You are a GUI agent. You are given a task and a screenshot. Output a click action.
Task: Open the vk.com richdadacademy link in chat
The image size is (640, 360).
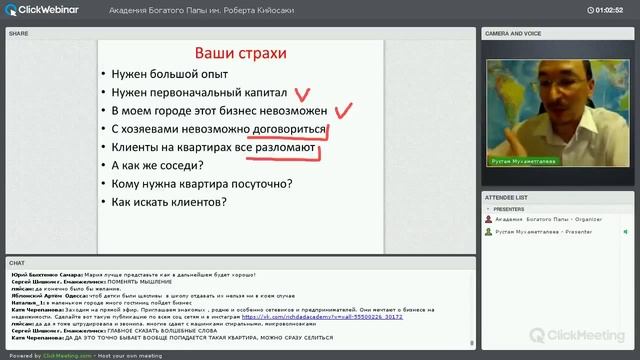(322, 317)
